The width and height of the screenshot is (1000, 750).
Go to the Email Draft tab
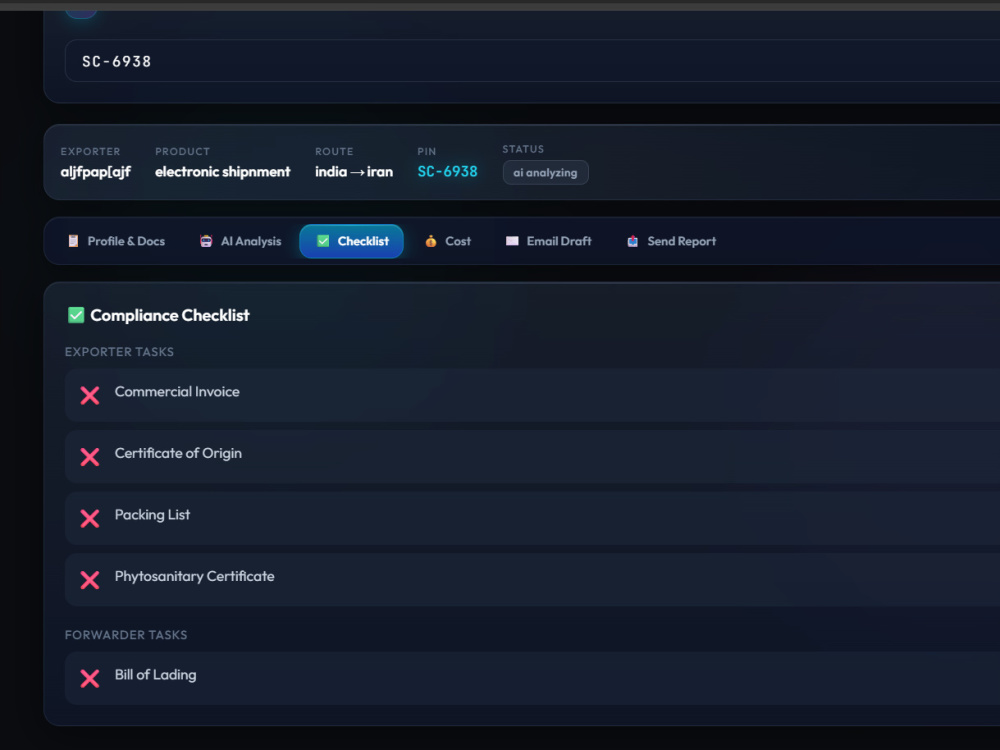click(x=548, y=241)
